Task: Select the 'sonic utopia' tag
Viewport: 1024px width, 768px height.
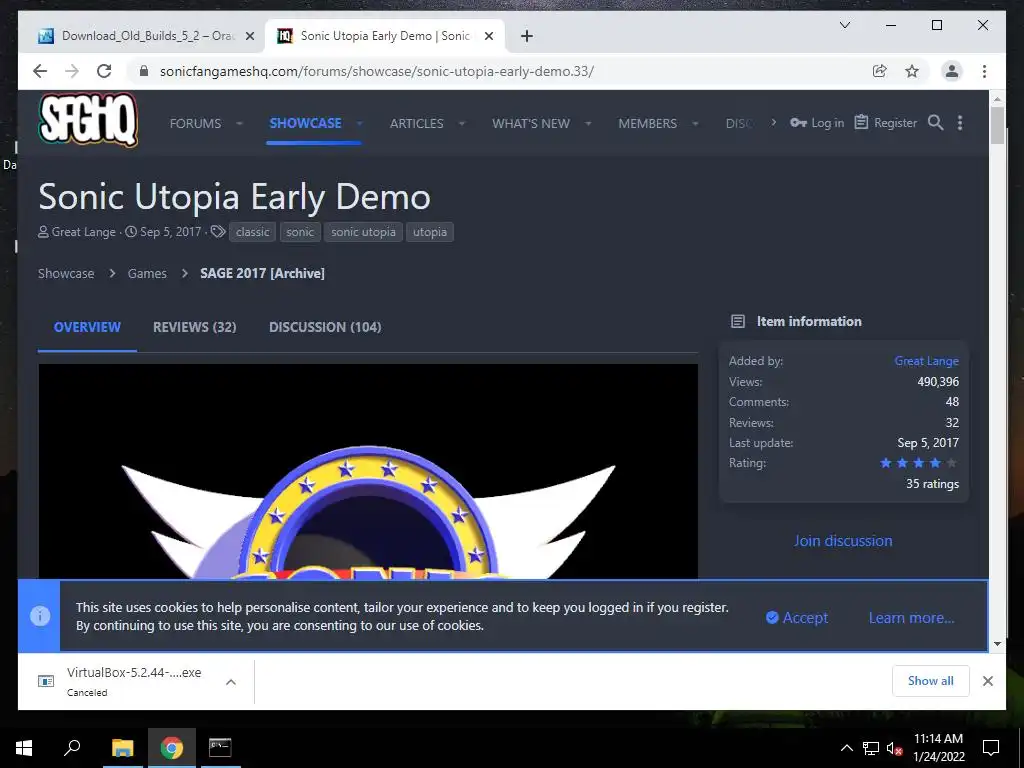Action: (363, 232)
